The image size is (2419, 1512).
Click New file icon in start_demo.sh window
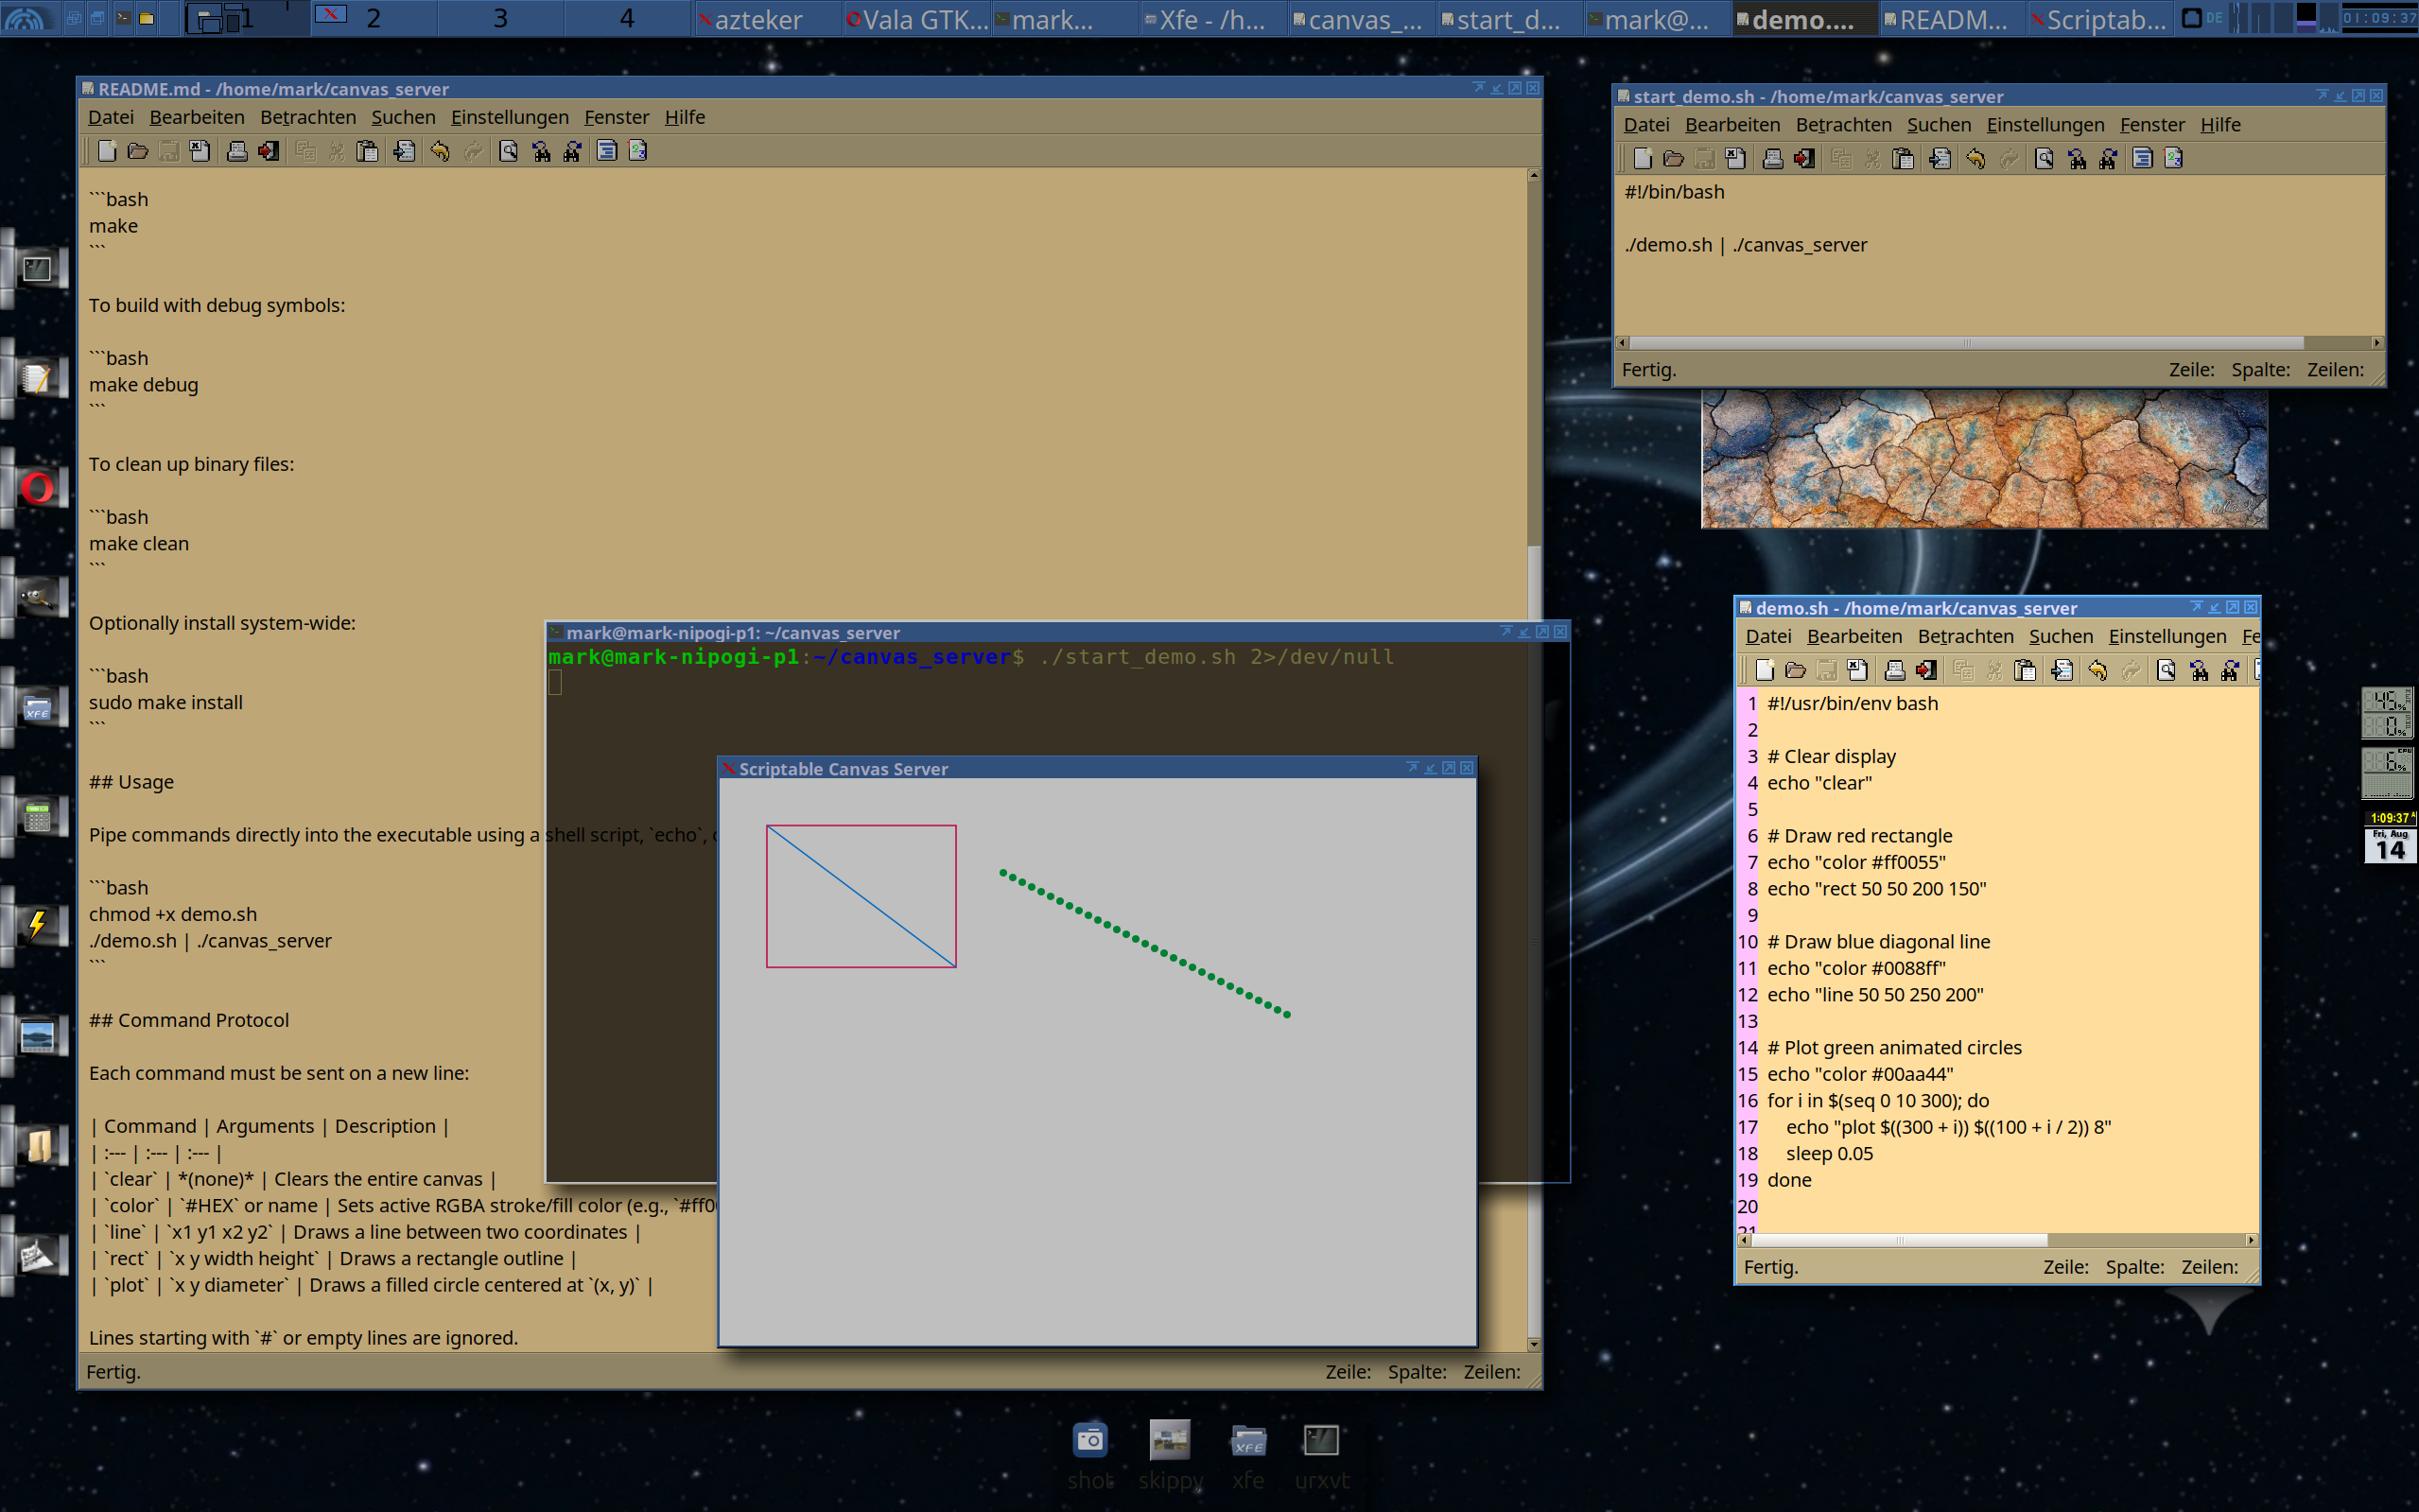(1642, 158)
